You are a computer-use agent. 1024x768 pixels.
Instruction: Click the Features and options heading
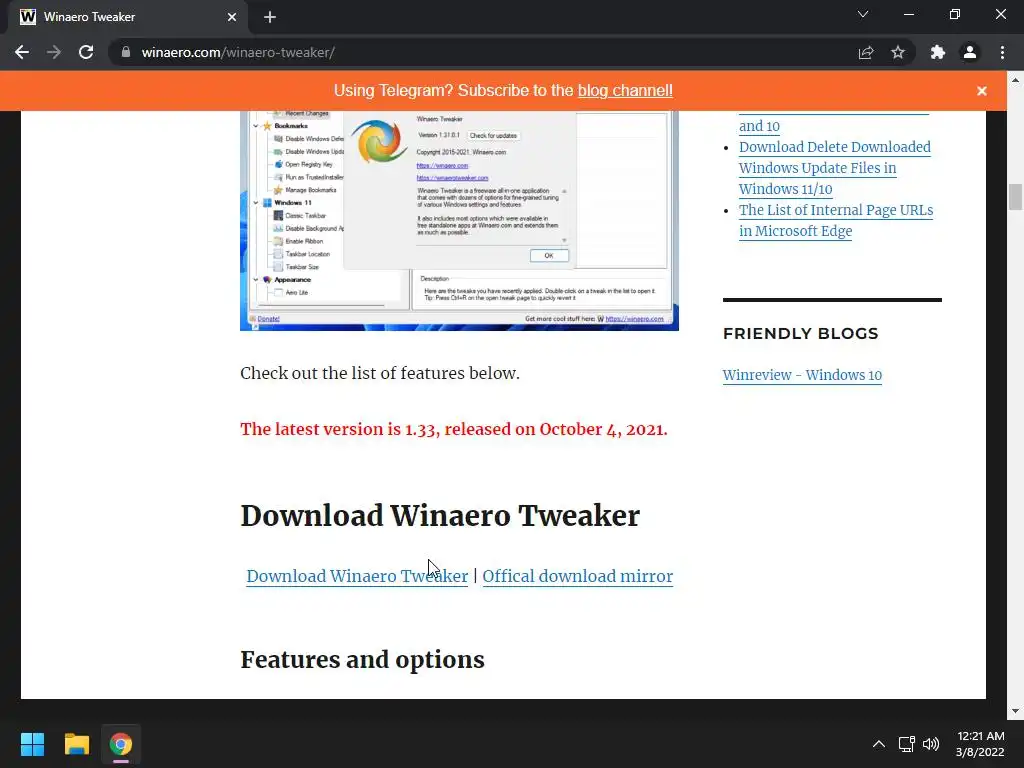point(362,660)
